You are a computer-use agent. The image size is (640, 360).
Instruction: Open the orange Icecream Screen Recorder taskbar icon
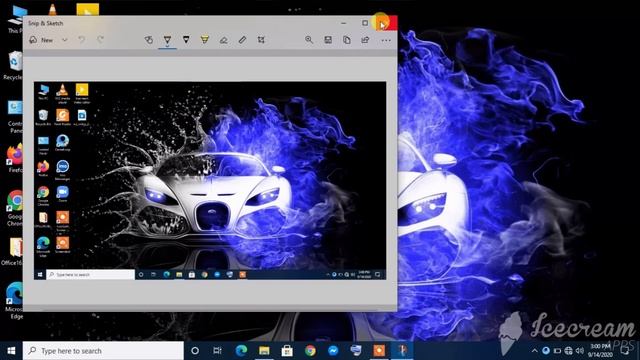(x=379, y=351)
